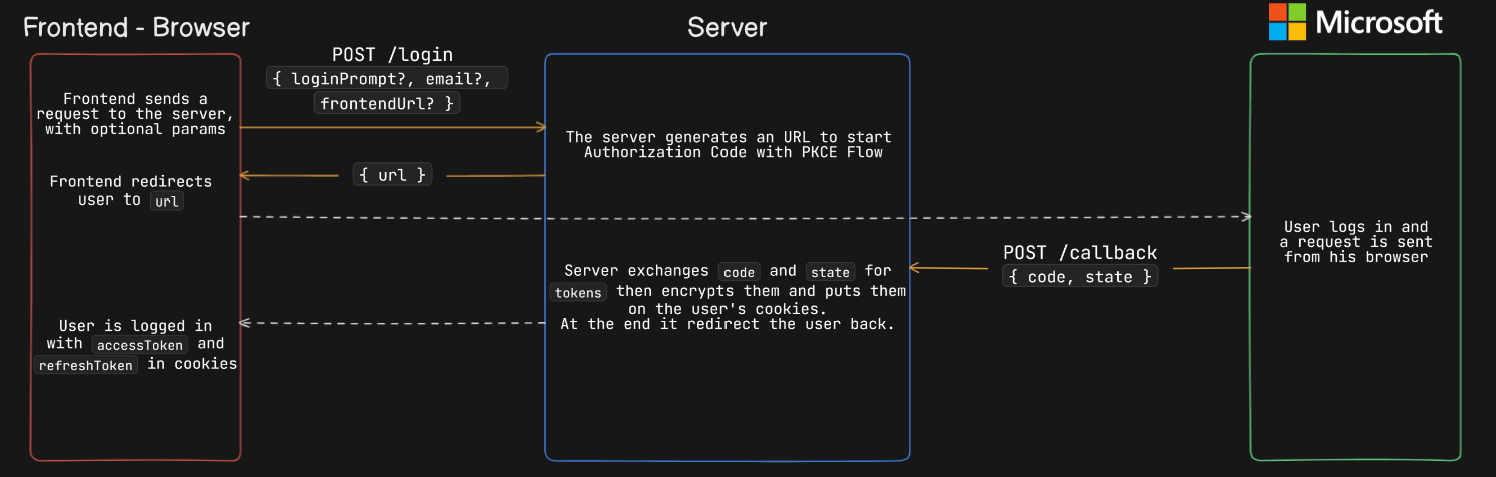The width and height of the screenshot is (1496, 477).
Task: Select 'Authorization Code with PKCE Flow' text
Action: pos(733,153)
